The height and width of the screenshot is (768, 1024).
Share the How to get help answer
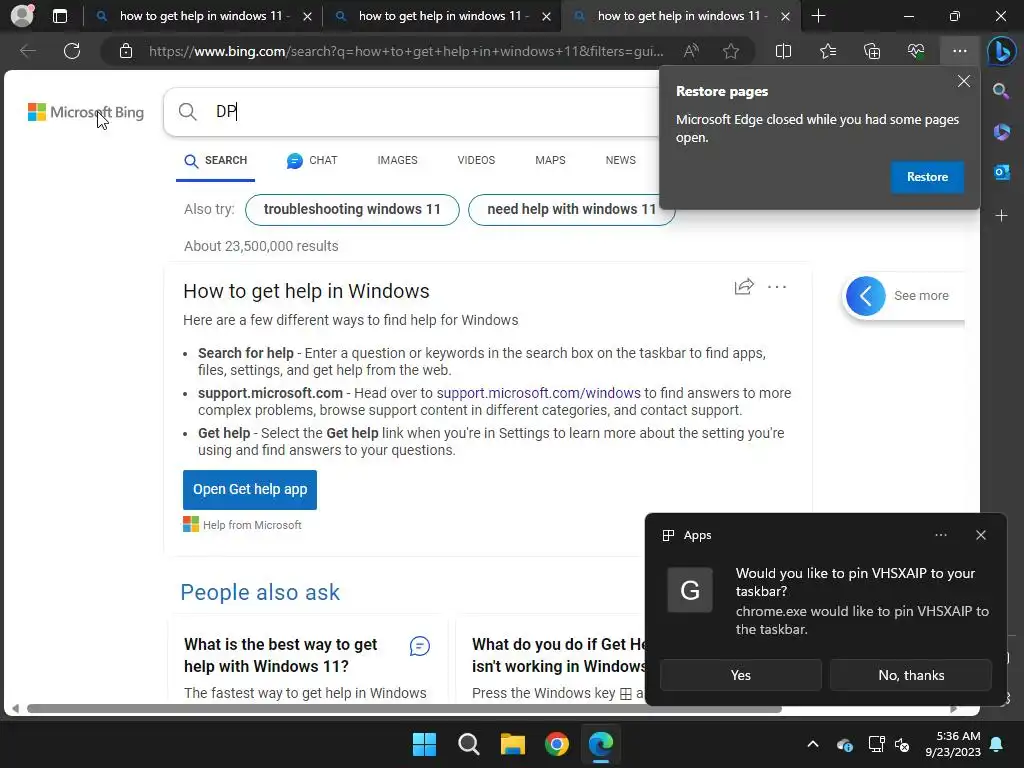point(744,287)
